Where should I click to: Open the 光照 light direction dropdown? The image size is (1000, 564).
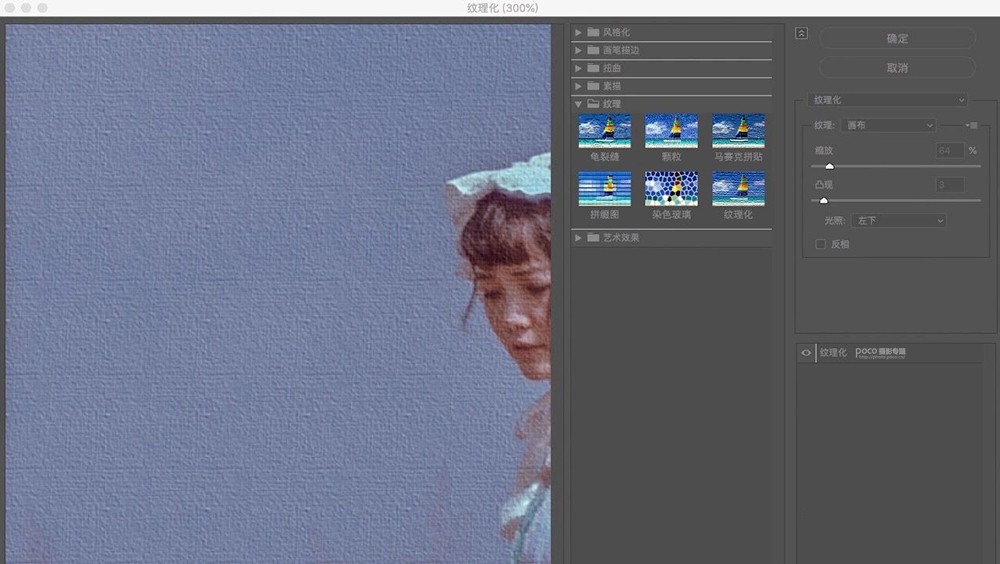[898, 220]
